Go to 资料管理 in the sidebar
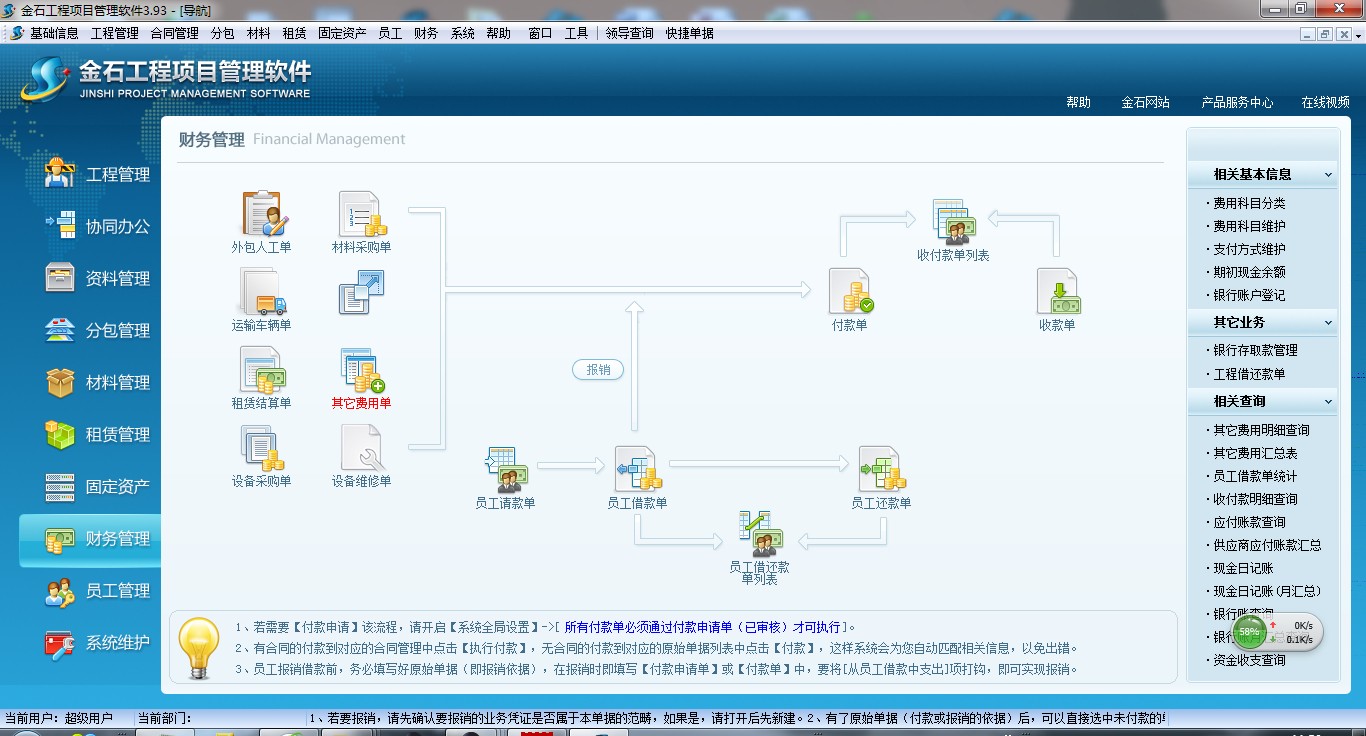This screenshot has width=1366, height=736. point(98,278)
